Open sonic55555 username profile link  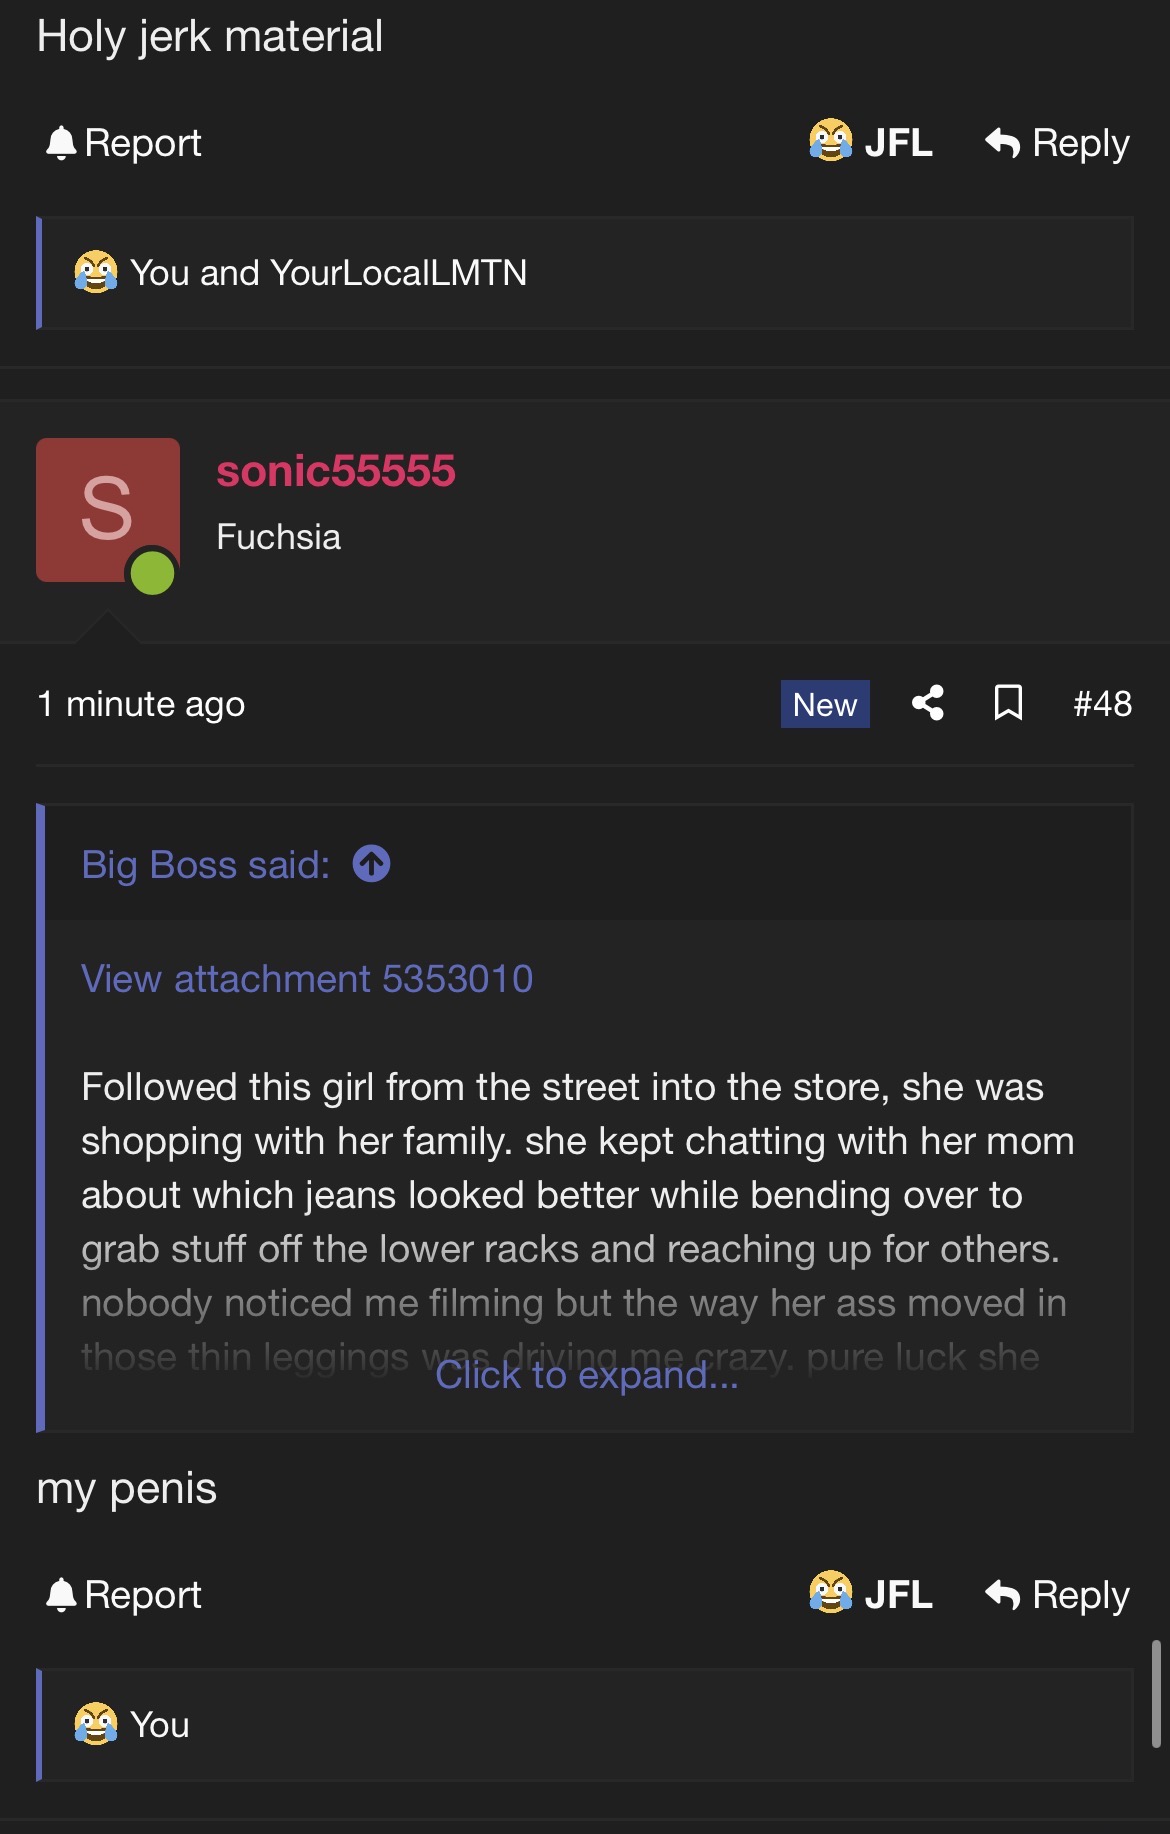pyautogui.click(x=336, y=471)
